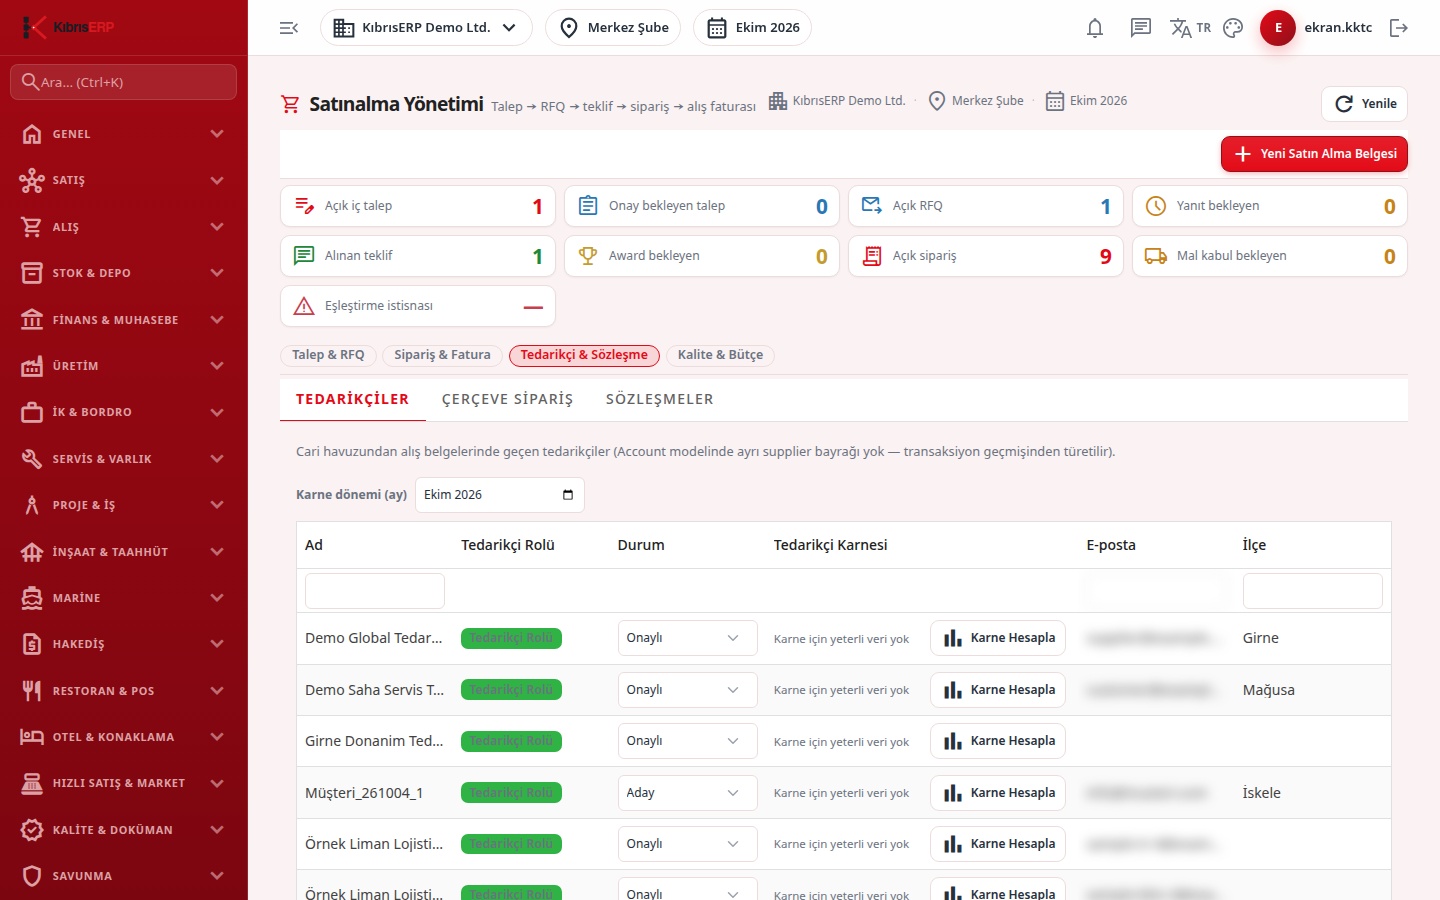Expand the Satış sidebar section
The height and width of the screenshot is (900, 1440).
(124, 180)
